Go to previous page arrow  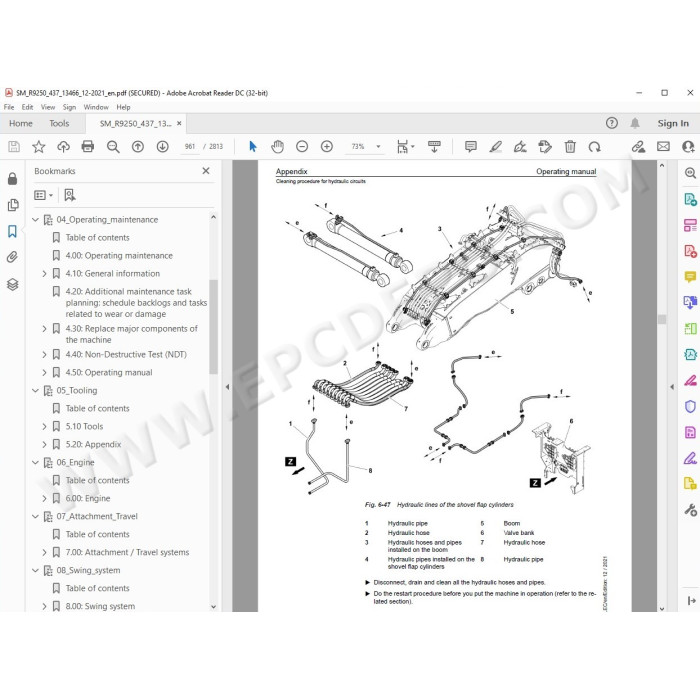pos(138,146)
